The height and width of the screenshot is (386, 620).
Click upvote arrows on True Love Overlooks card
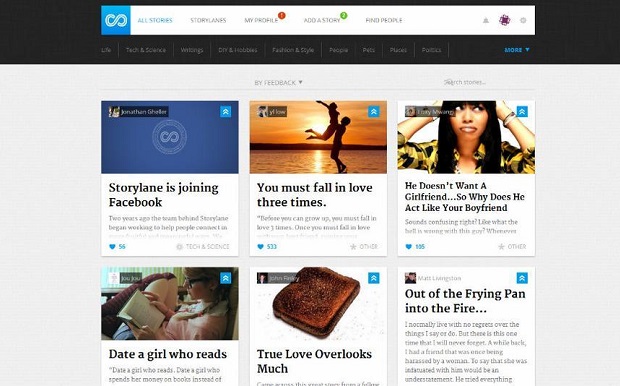pos(374,278)
